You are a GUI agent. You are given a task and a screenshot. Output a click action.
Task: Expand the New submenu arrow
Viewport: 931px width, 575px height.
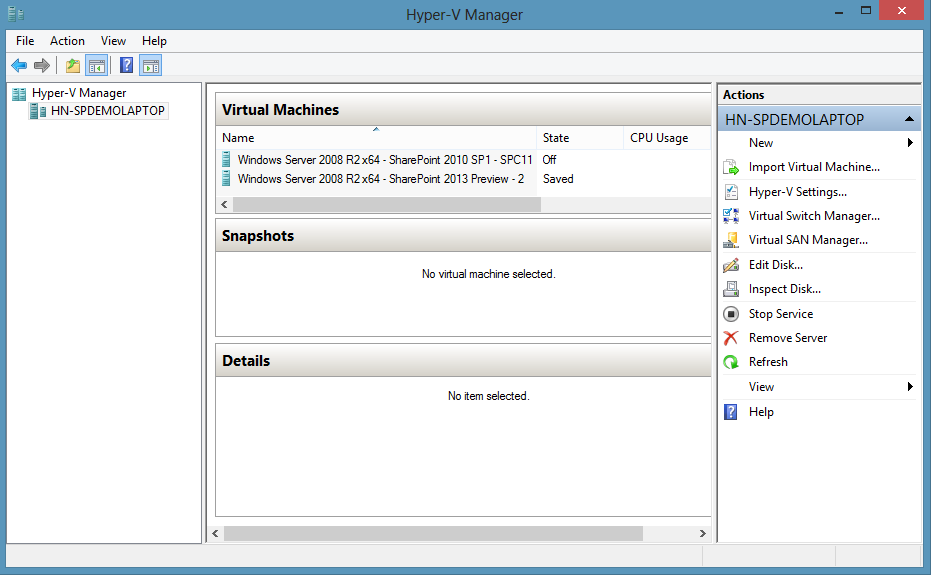(910, 143)
